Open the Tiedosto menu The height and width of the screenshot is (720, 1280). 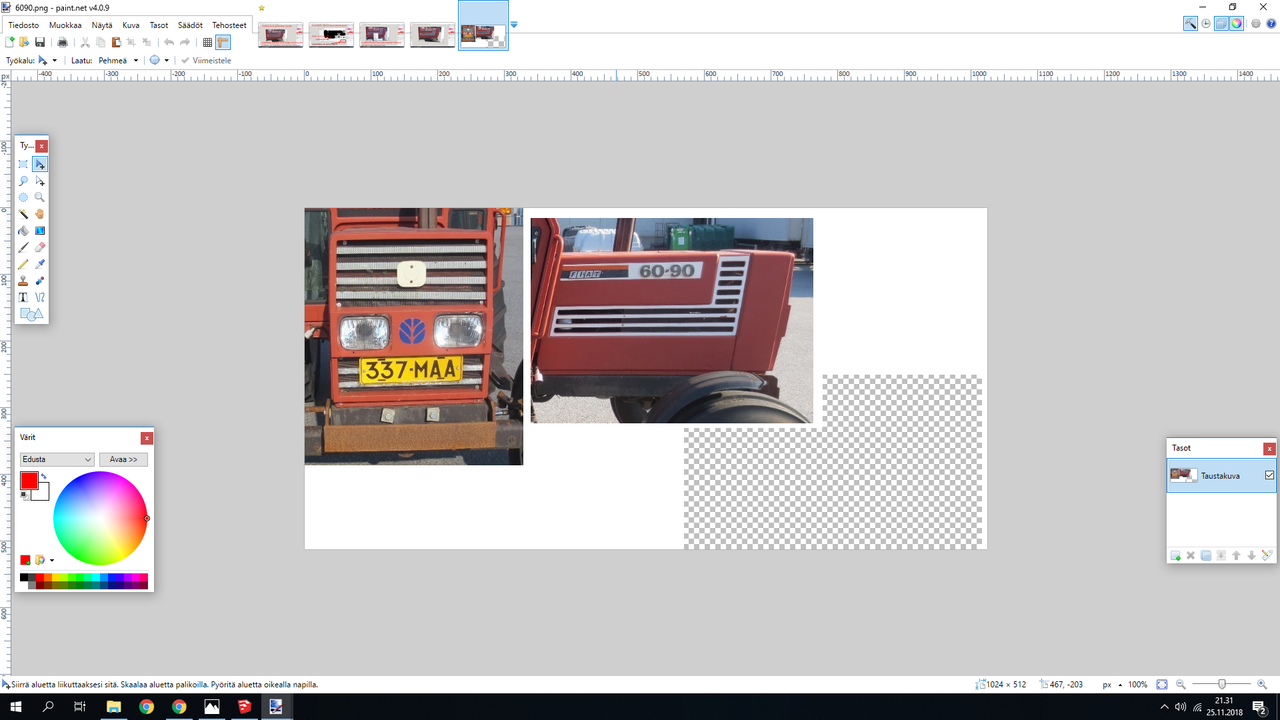pos(23,25)
